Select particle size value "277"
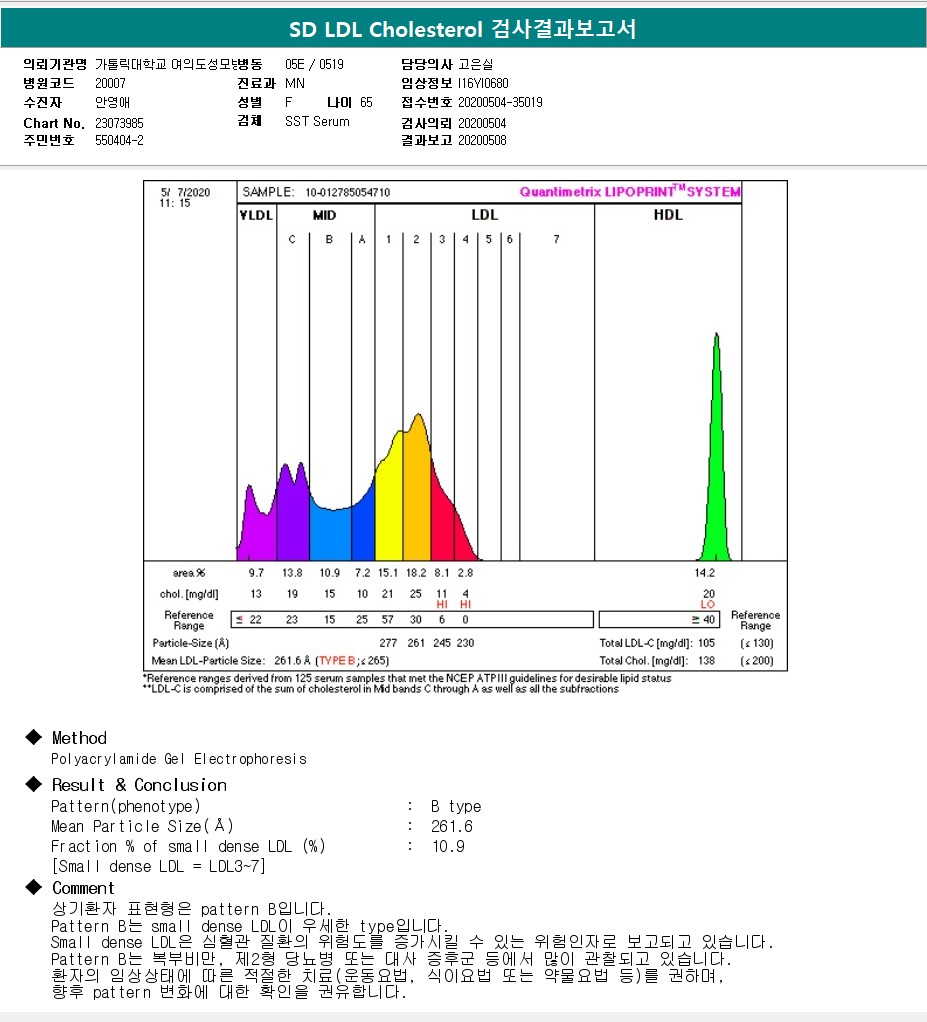 coord(388,643)
